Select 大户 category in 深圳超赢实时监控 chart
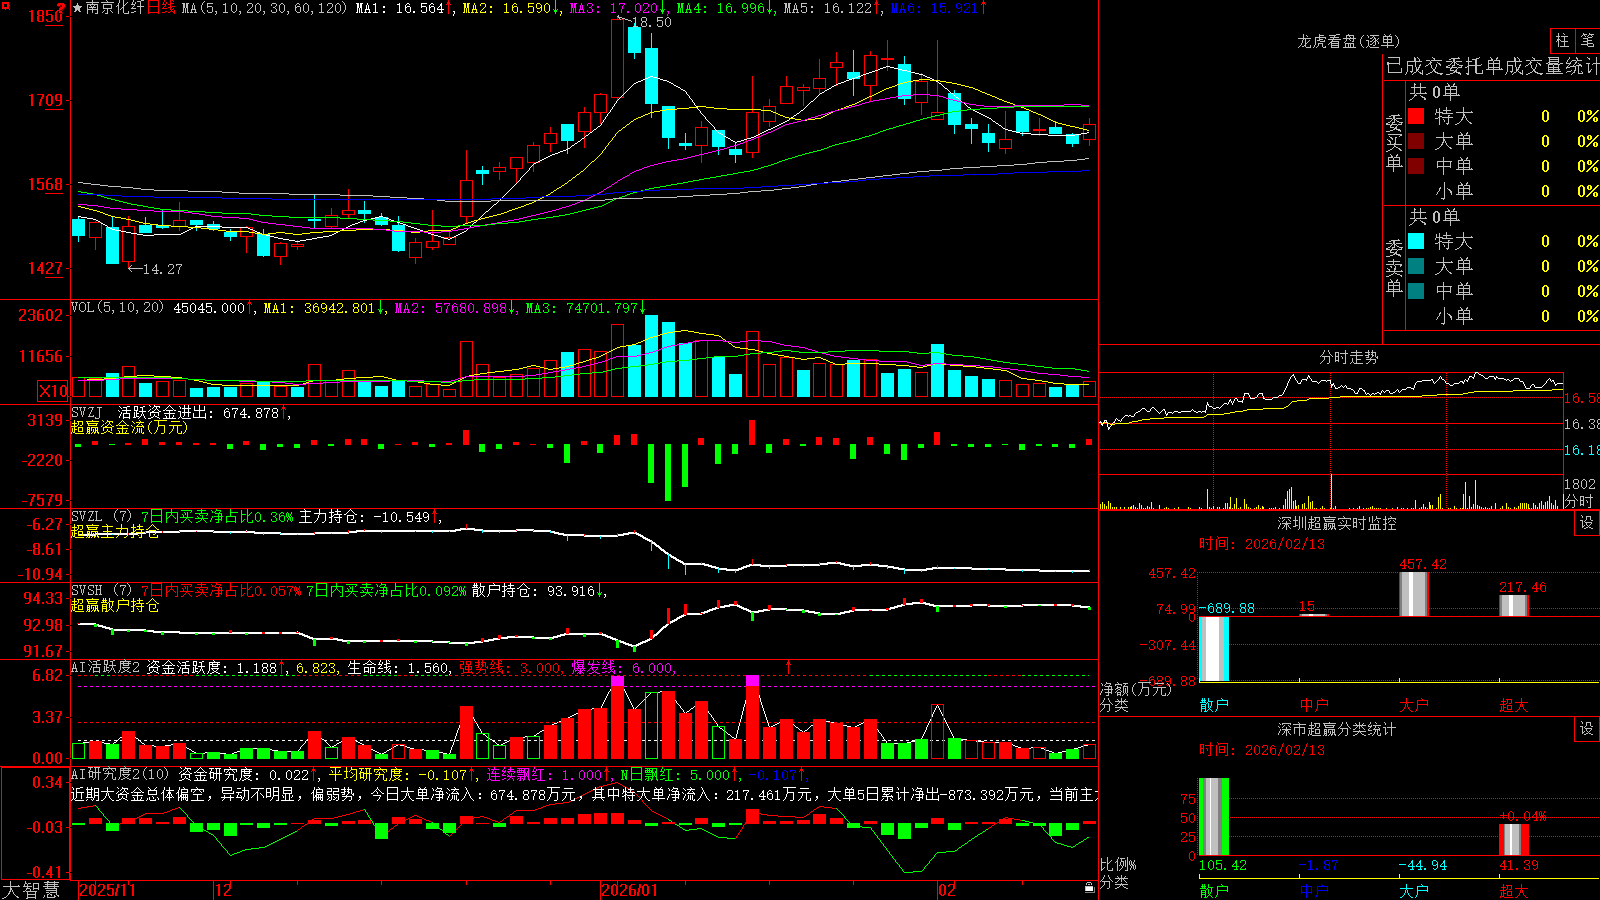1600x900 pixels. (1414, 705)
